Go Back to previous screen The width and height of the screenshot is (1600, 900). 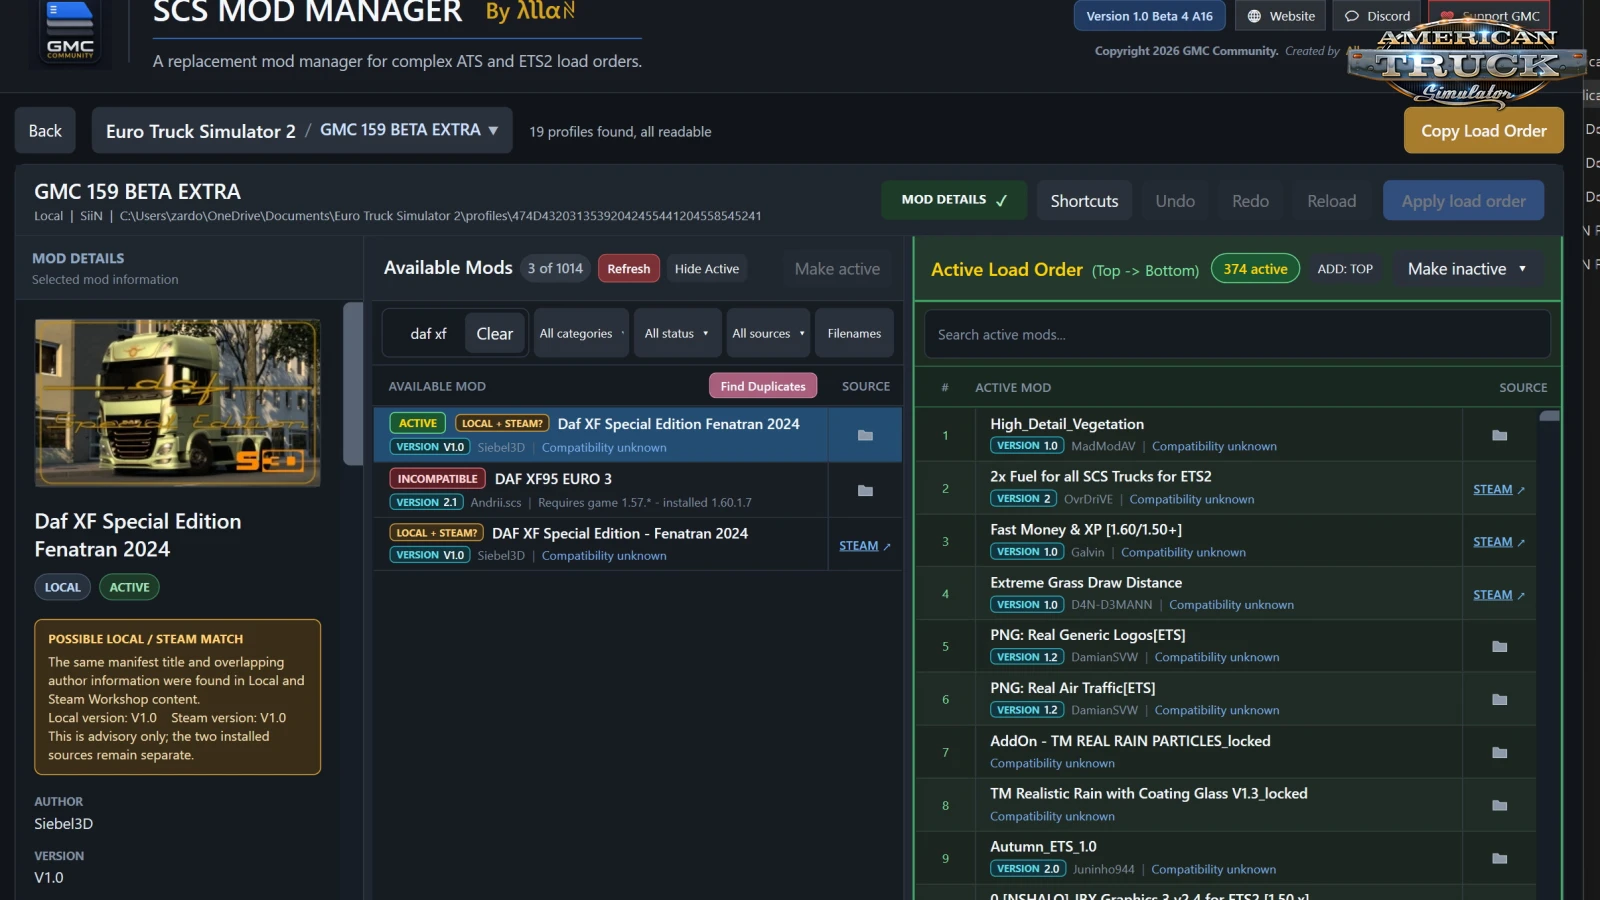45,131
